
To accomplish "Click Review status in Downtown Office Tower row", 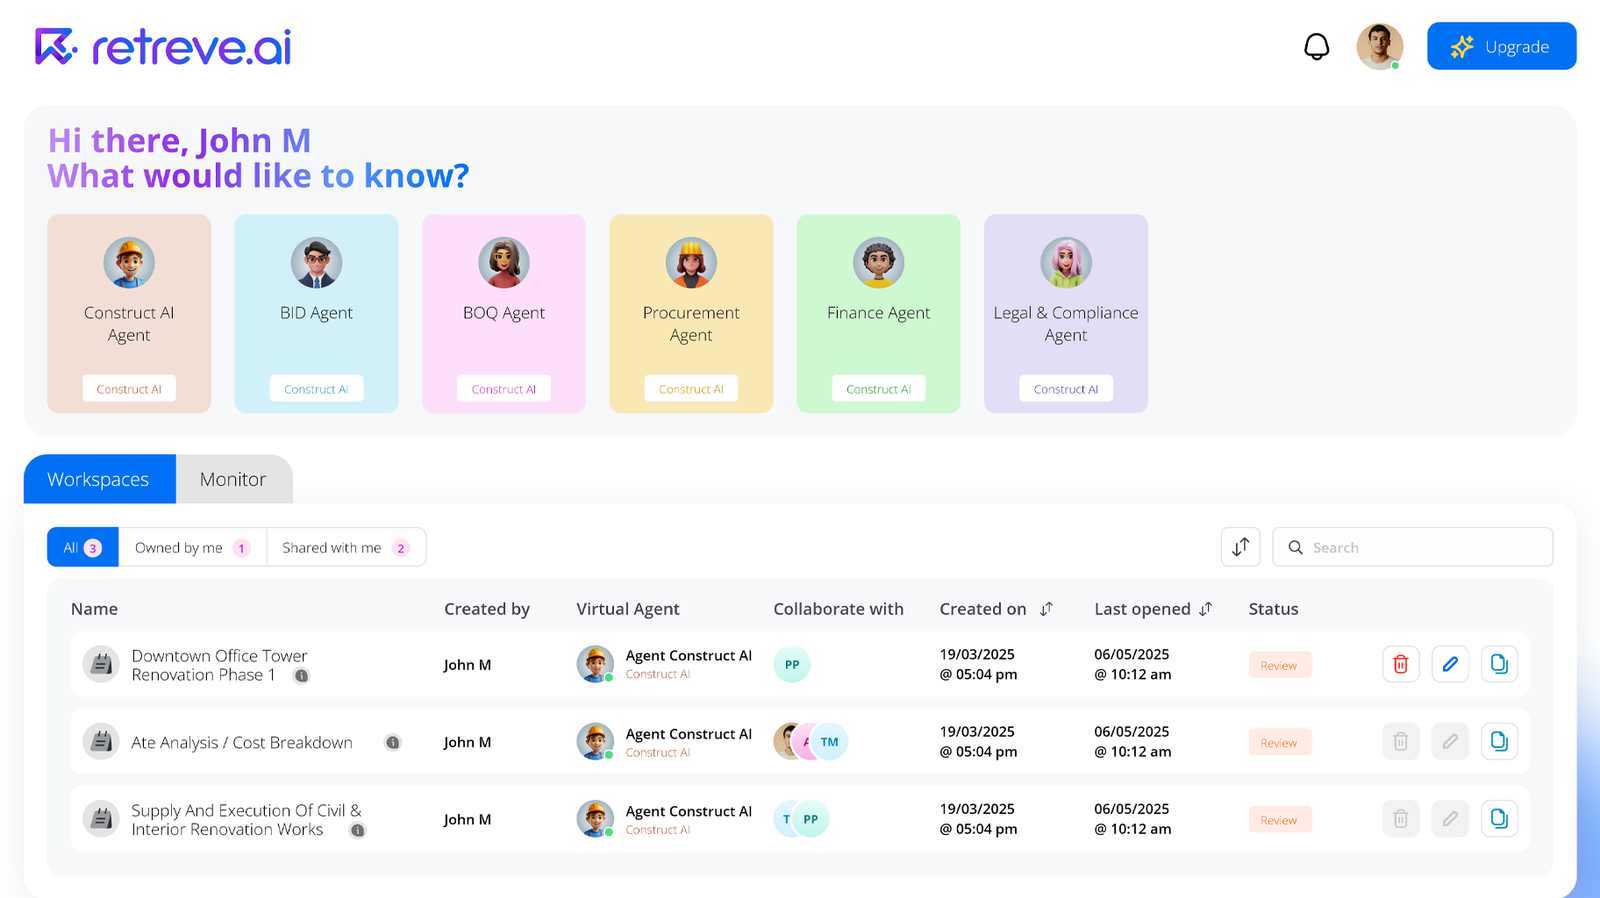I will point(1279,665).
